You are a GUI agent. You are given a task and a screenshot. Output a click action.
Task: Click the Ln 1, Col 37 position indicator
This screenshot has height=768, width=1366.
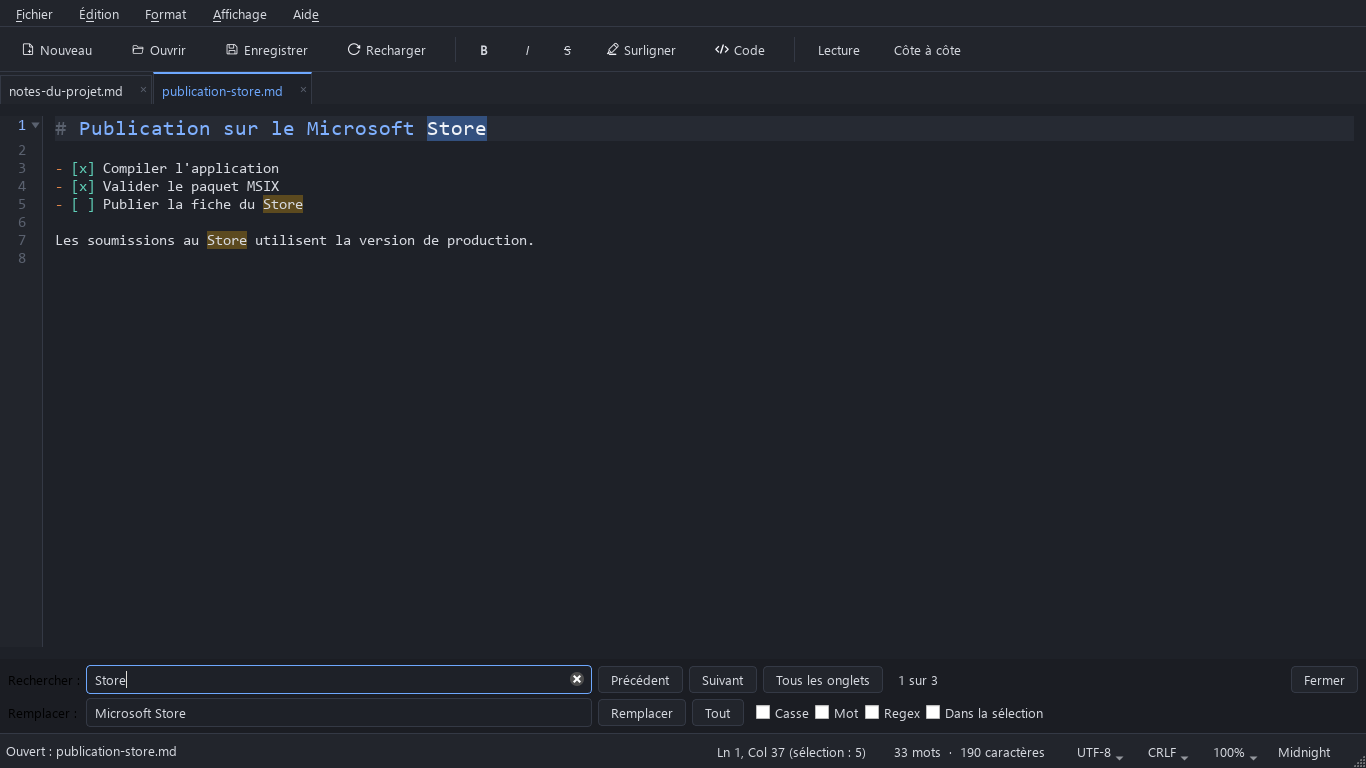791,752
